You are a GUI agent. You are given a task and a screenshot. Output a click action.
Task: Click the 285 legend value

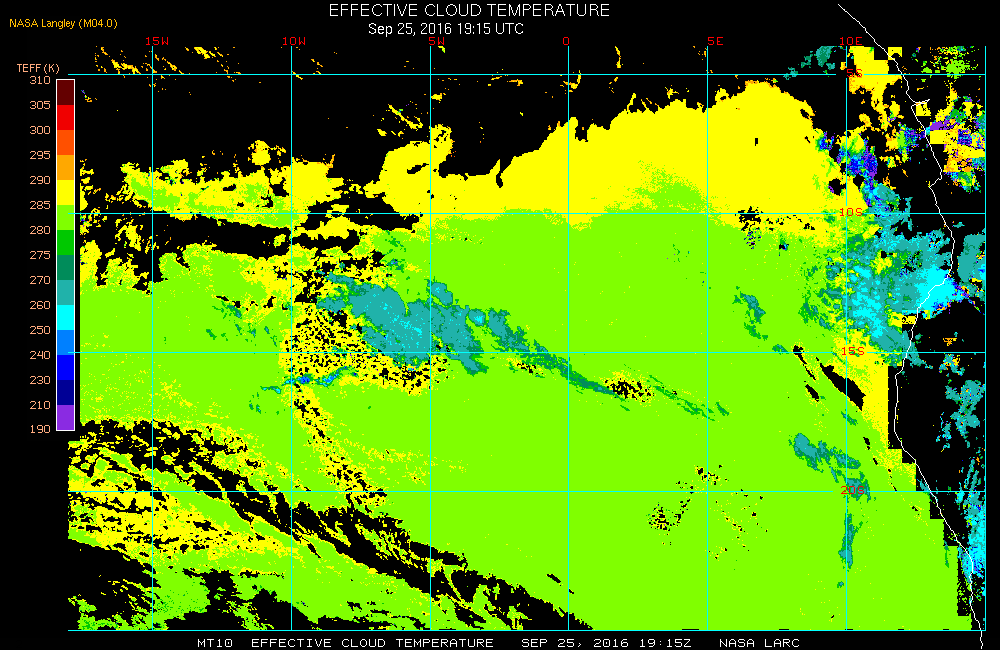40,205
